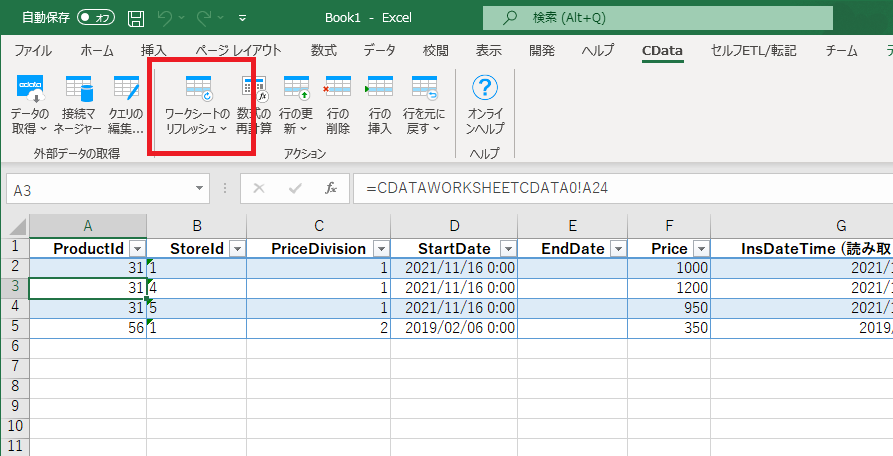The image size is (893, 456).
Task: Select row 2 header
Action: [x=15, y=267]
